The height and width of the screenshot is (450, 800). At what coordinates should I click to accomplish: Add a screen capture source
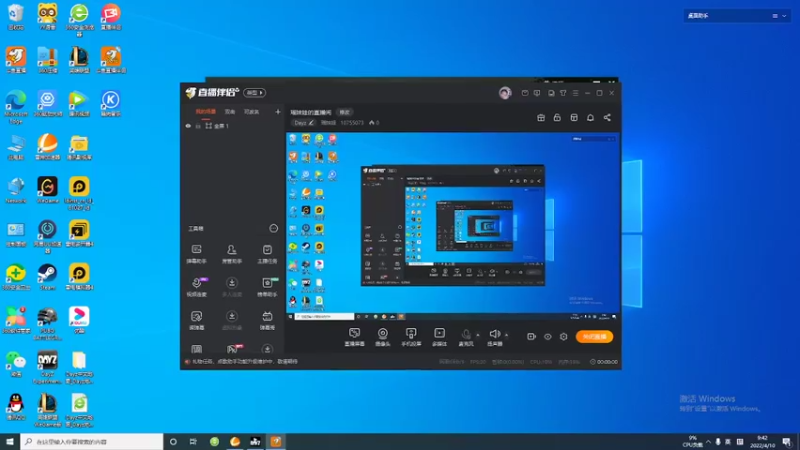[x=354, y=337]
